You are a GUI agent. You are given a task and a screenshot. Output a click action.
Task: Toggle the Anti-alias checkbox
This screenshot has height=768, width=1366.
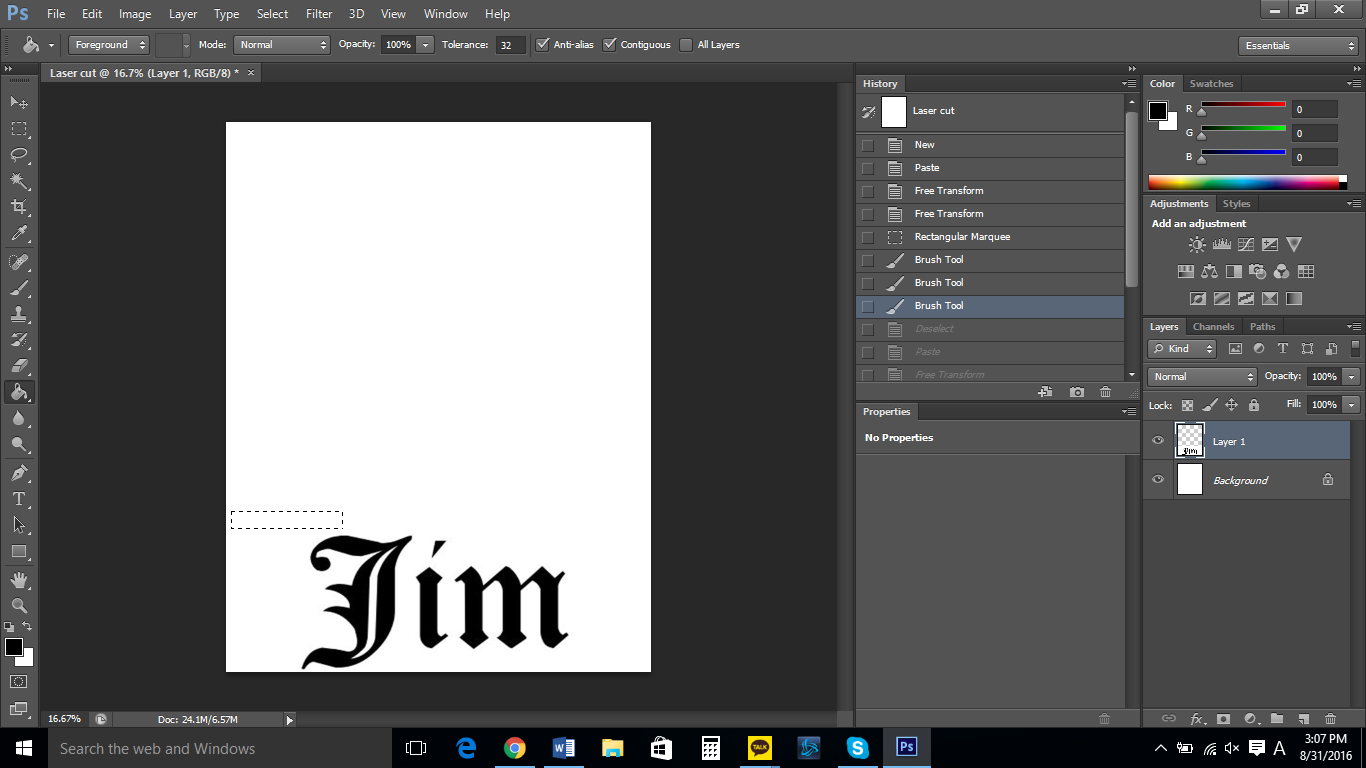[543, 44]
